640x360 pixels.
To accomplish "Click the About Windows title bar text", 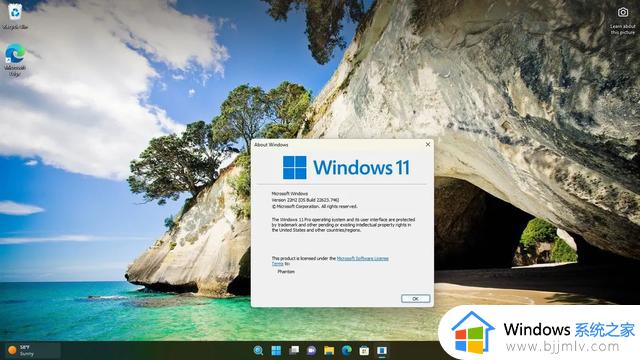I will [x=271, y=144].
